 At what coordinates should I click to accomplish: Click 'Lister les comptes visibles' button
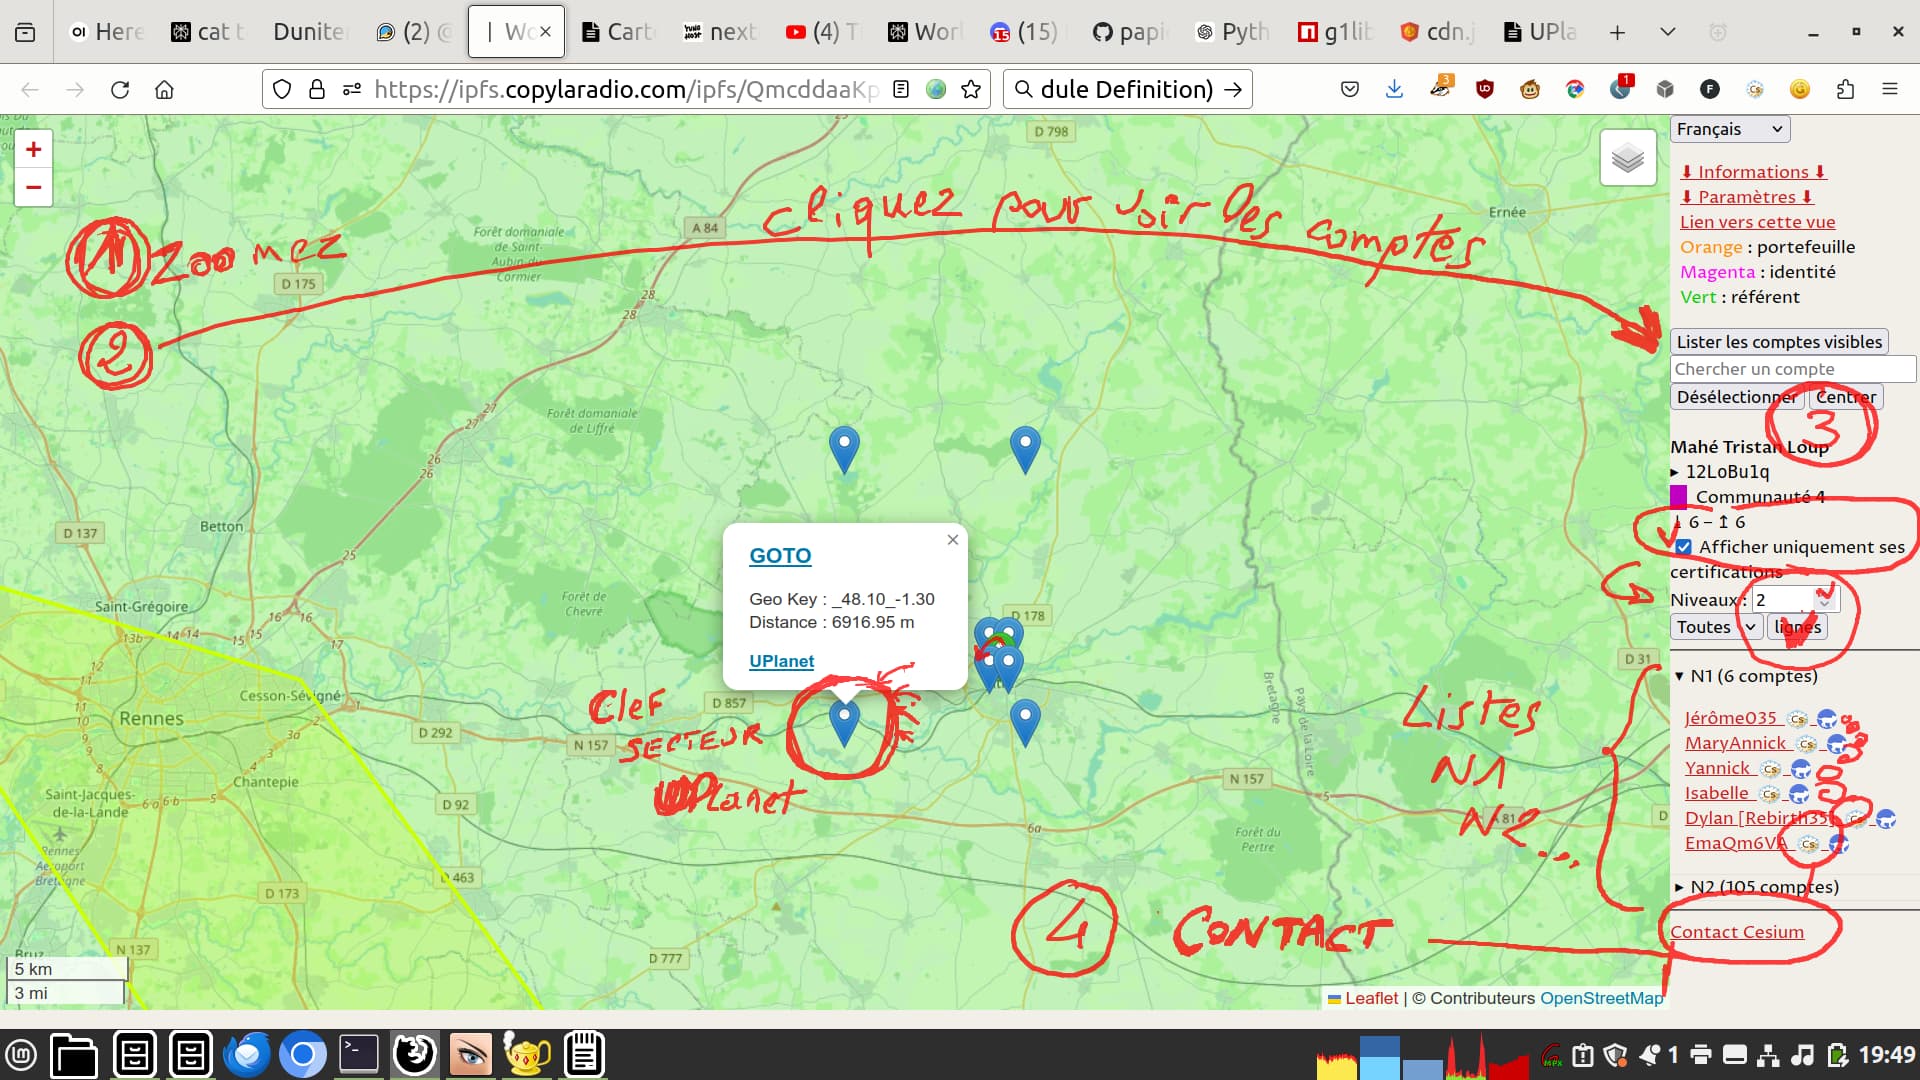1779,342
